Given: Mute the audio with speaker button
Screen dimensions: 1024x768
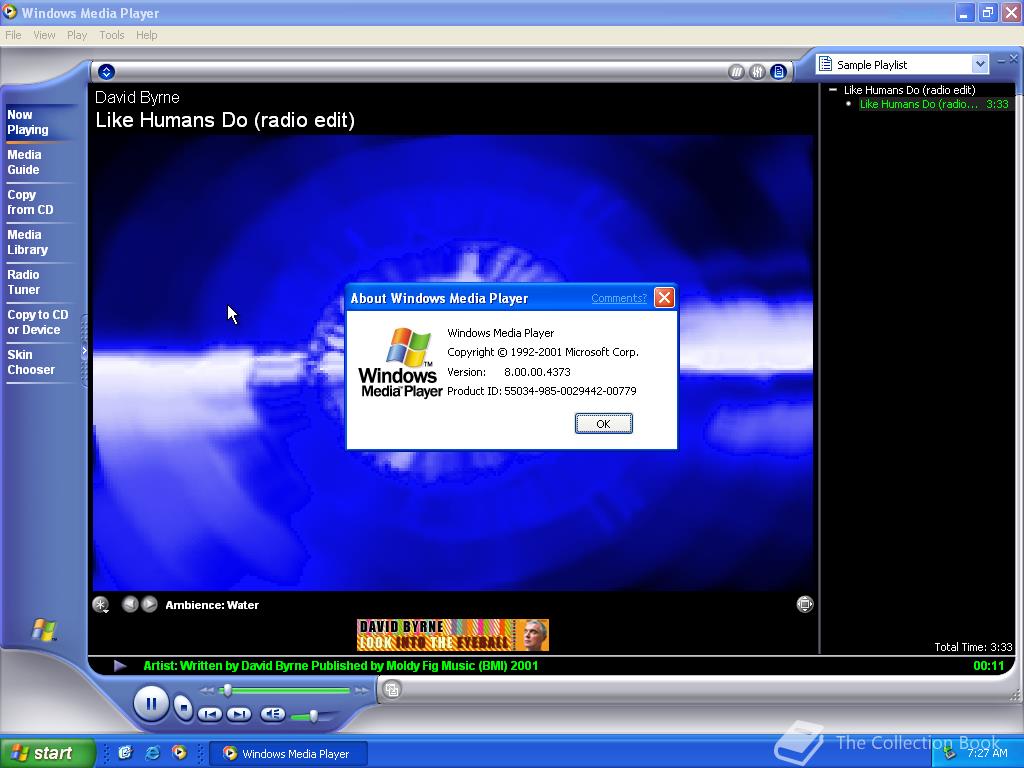Looking at the screenshot, I should click(272, 714).
